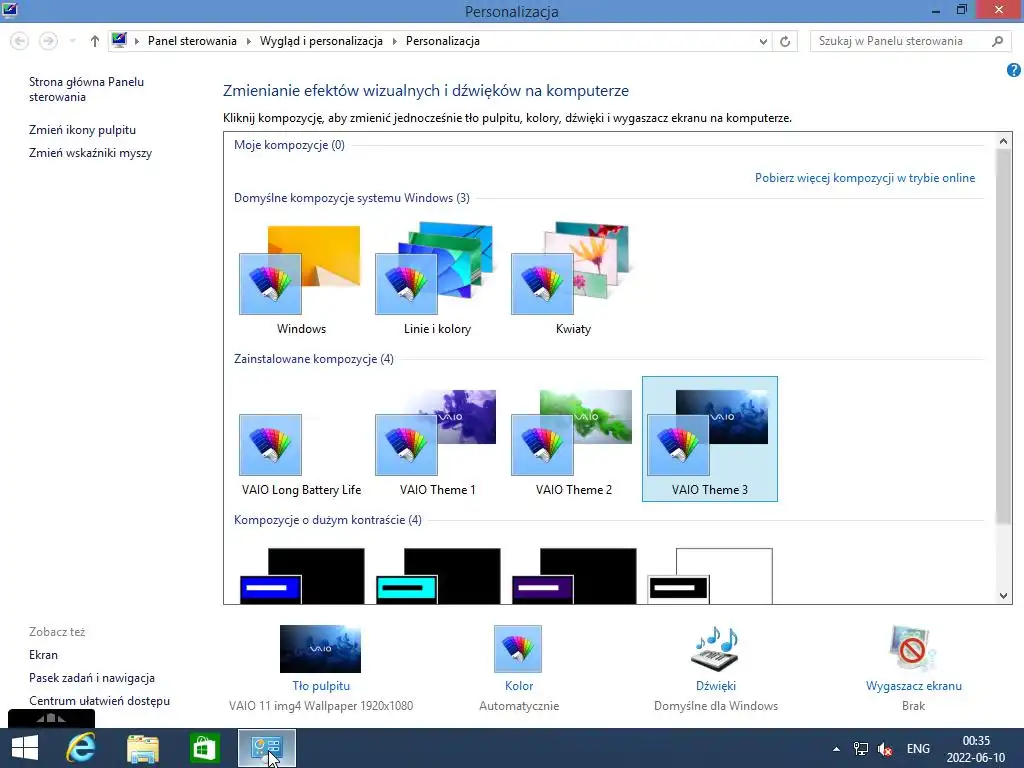This screenshot has height=768, width=1024.
Task: Select the high contrast theme with blue swatch
Action: (302, 576)
